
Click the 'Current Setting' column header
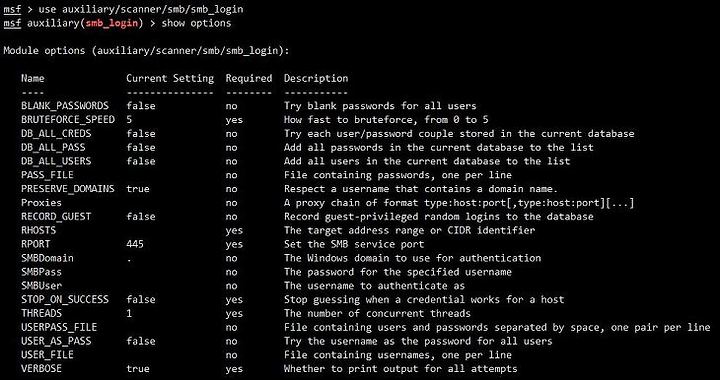(170, 78)
